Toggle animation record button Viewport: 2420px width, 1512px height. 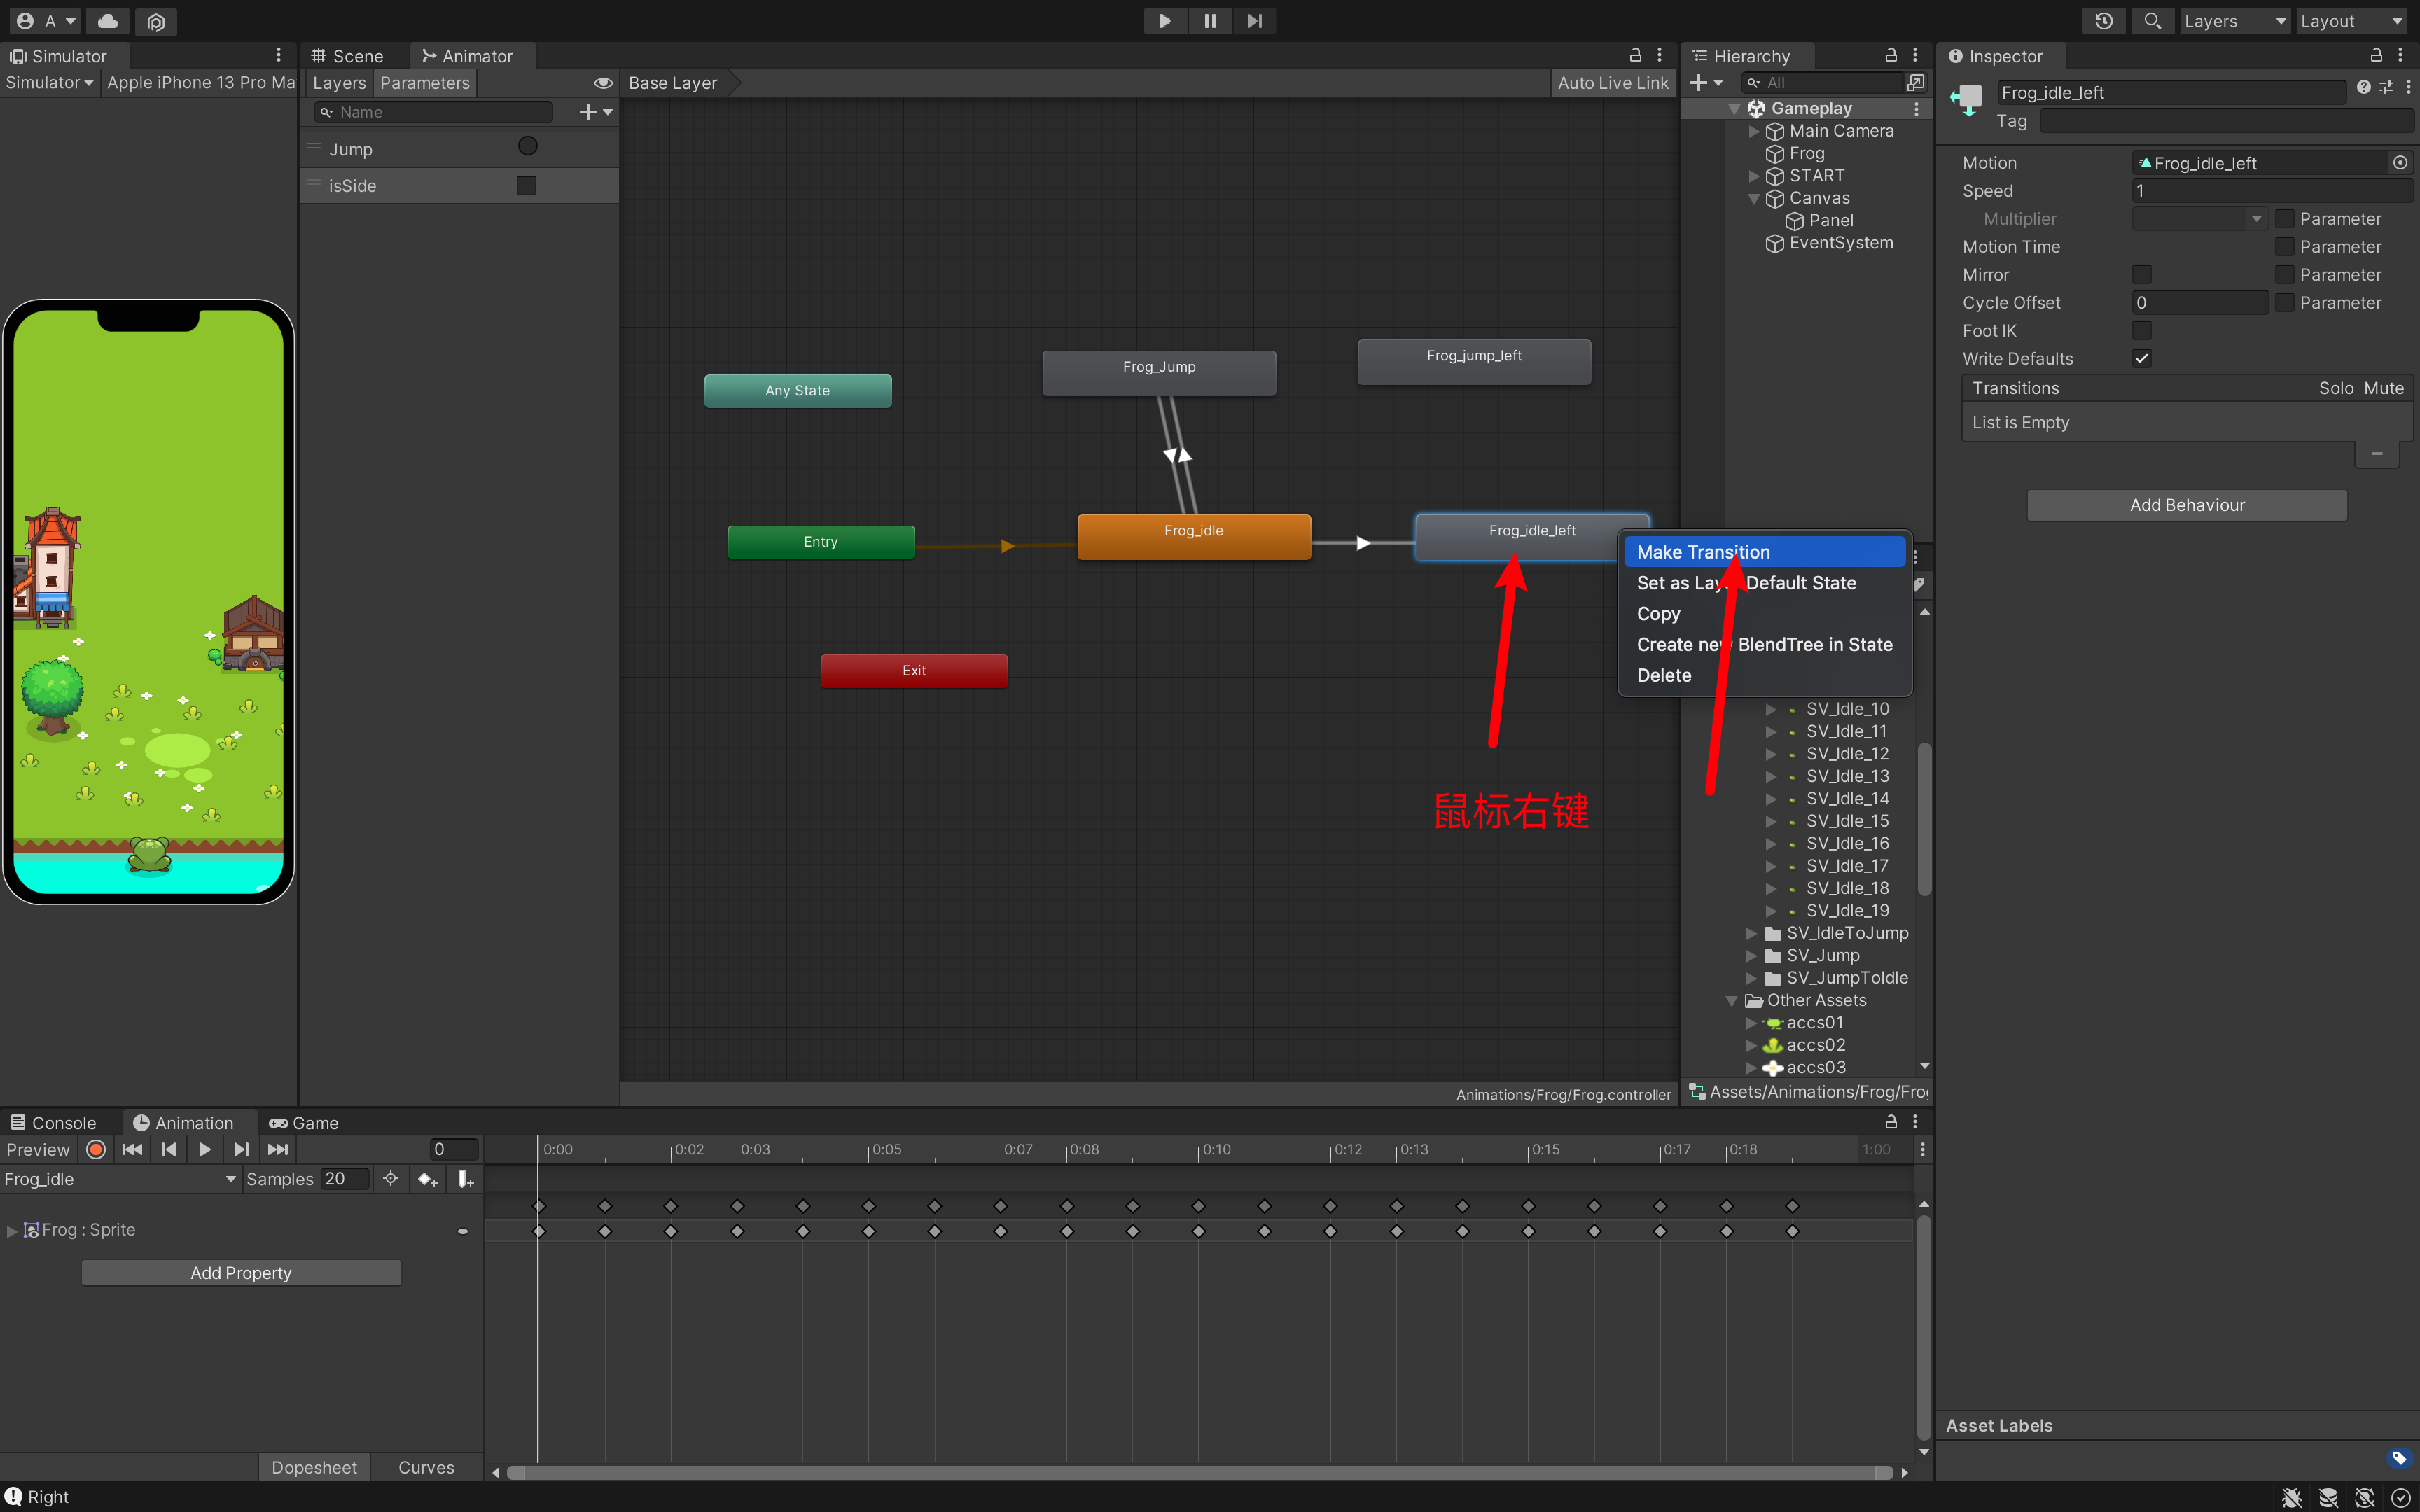96,1150
